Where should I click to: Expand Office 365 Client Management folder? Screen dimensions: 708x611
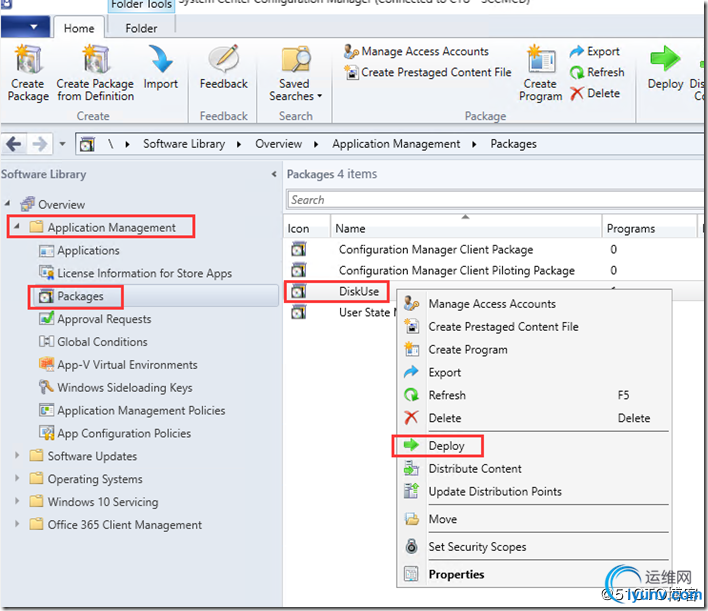click(17, 524)
